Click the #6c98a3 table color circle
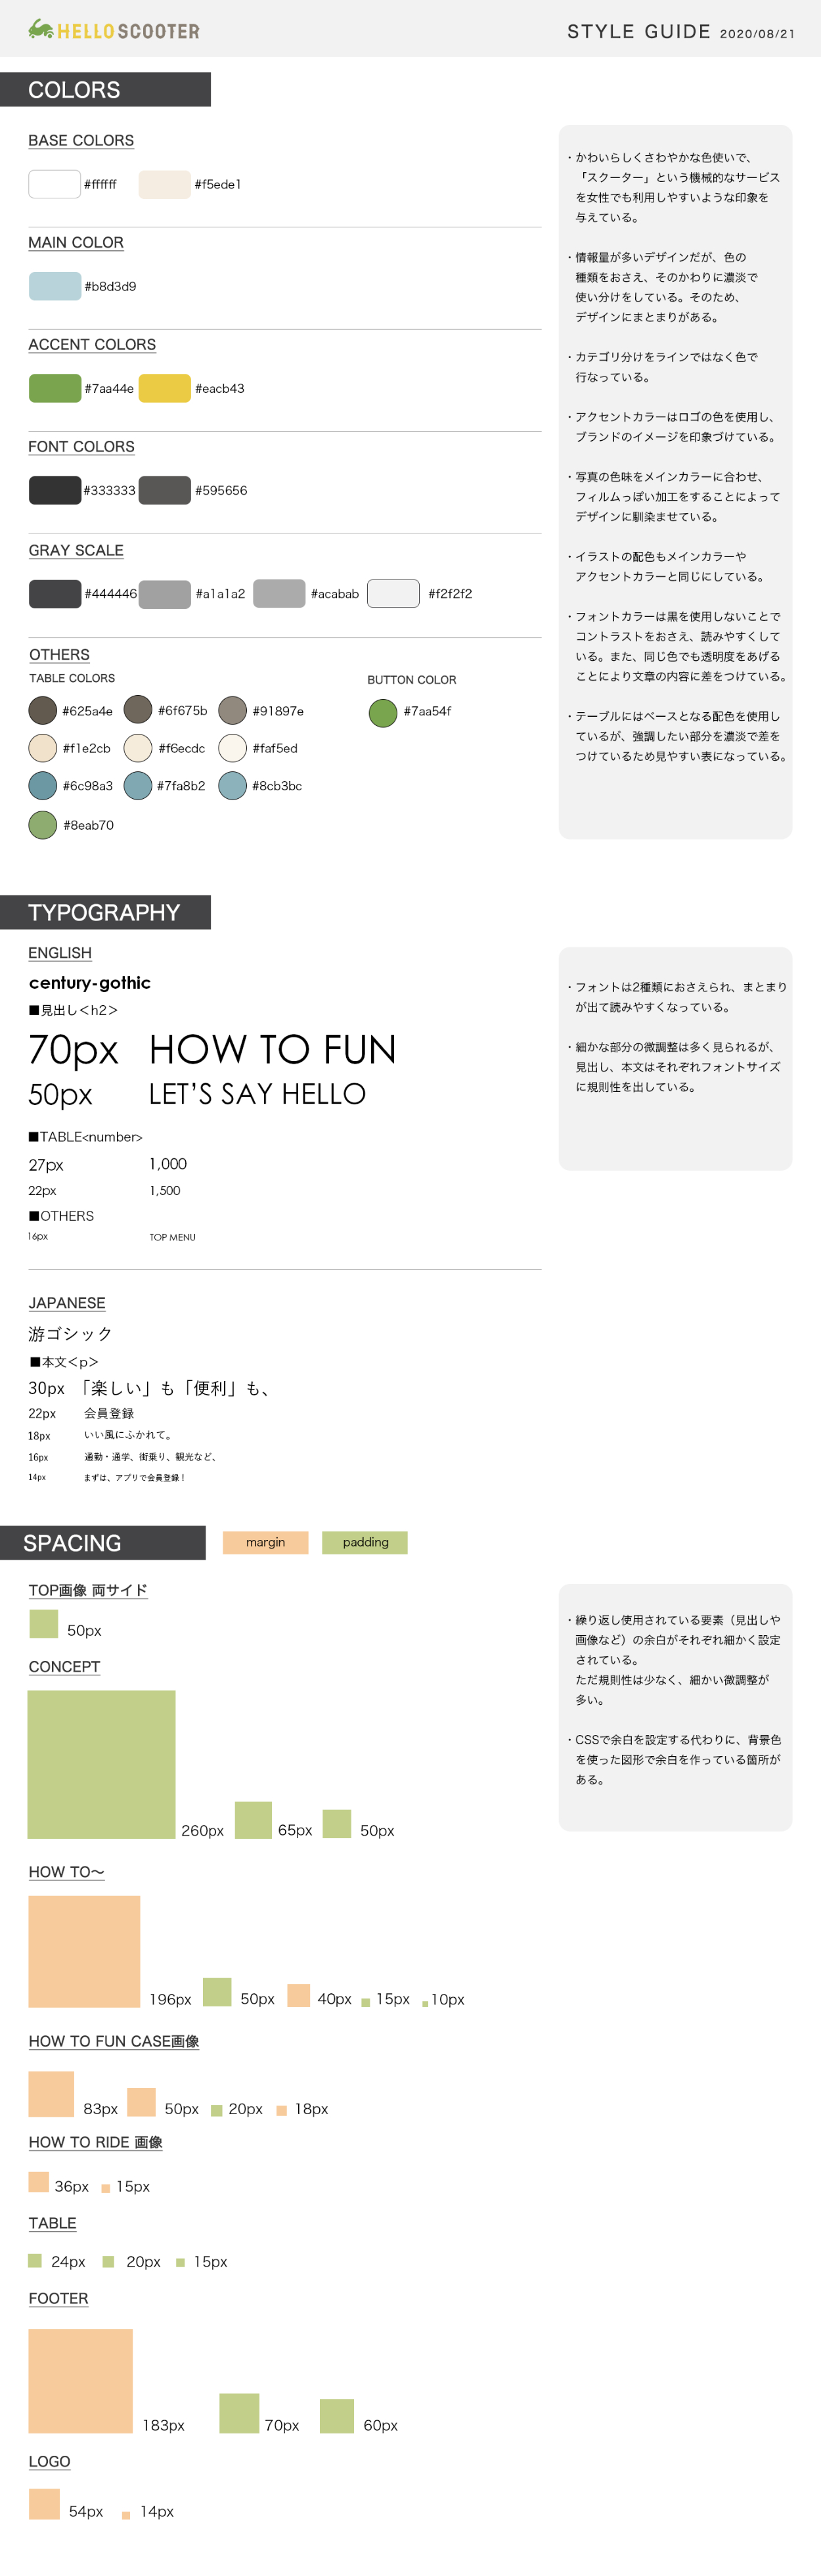 [43, 785]
